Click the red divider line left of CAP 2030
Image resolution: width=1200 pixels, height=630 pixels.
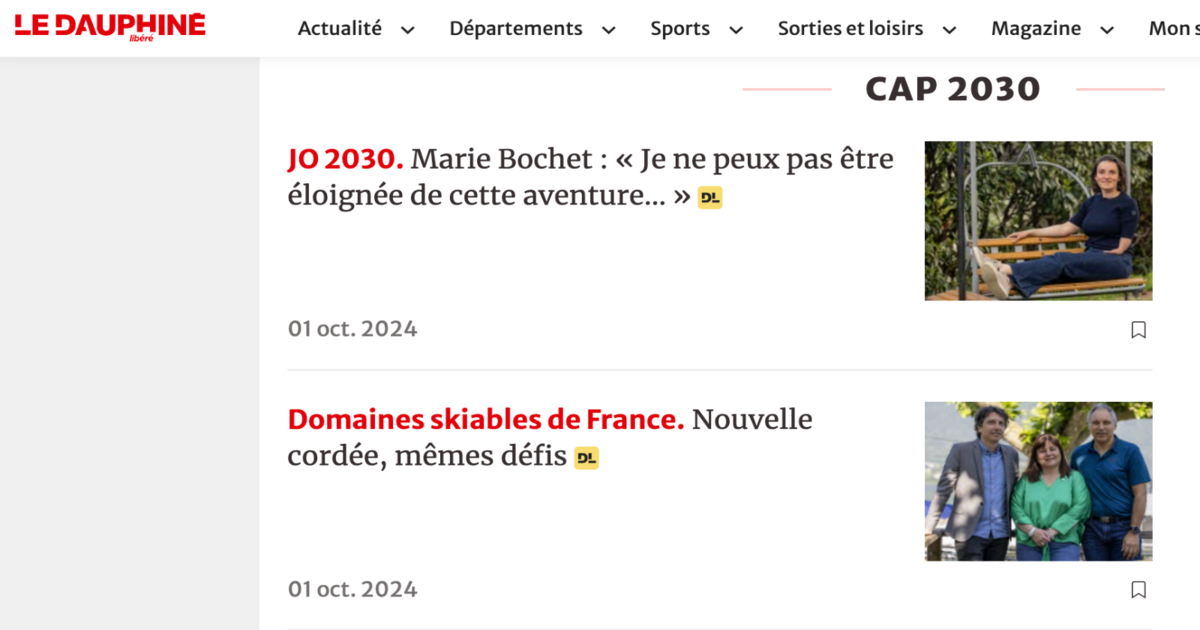787,89
